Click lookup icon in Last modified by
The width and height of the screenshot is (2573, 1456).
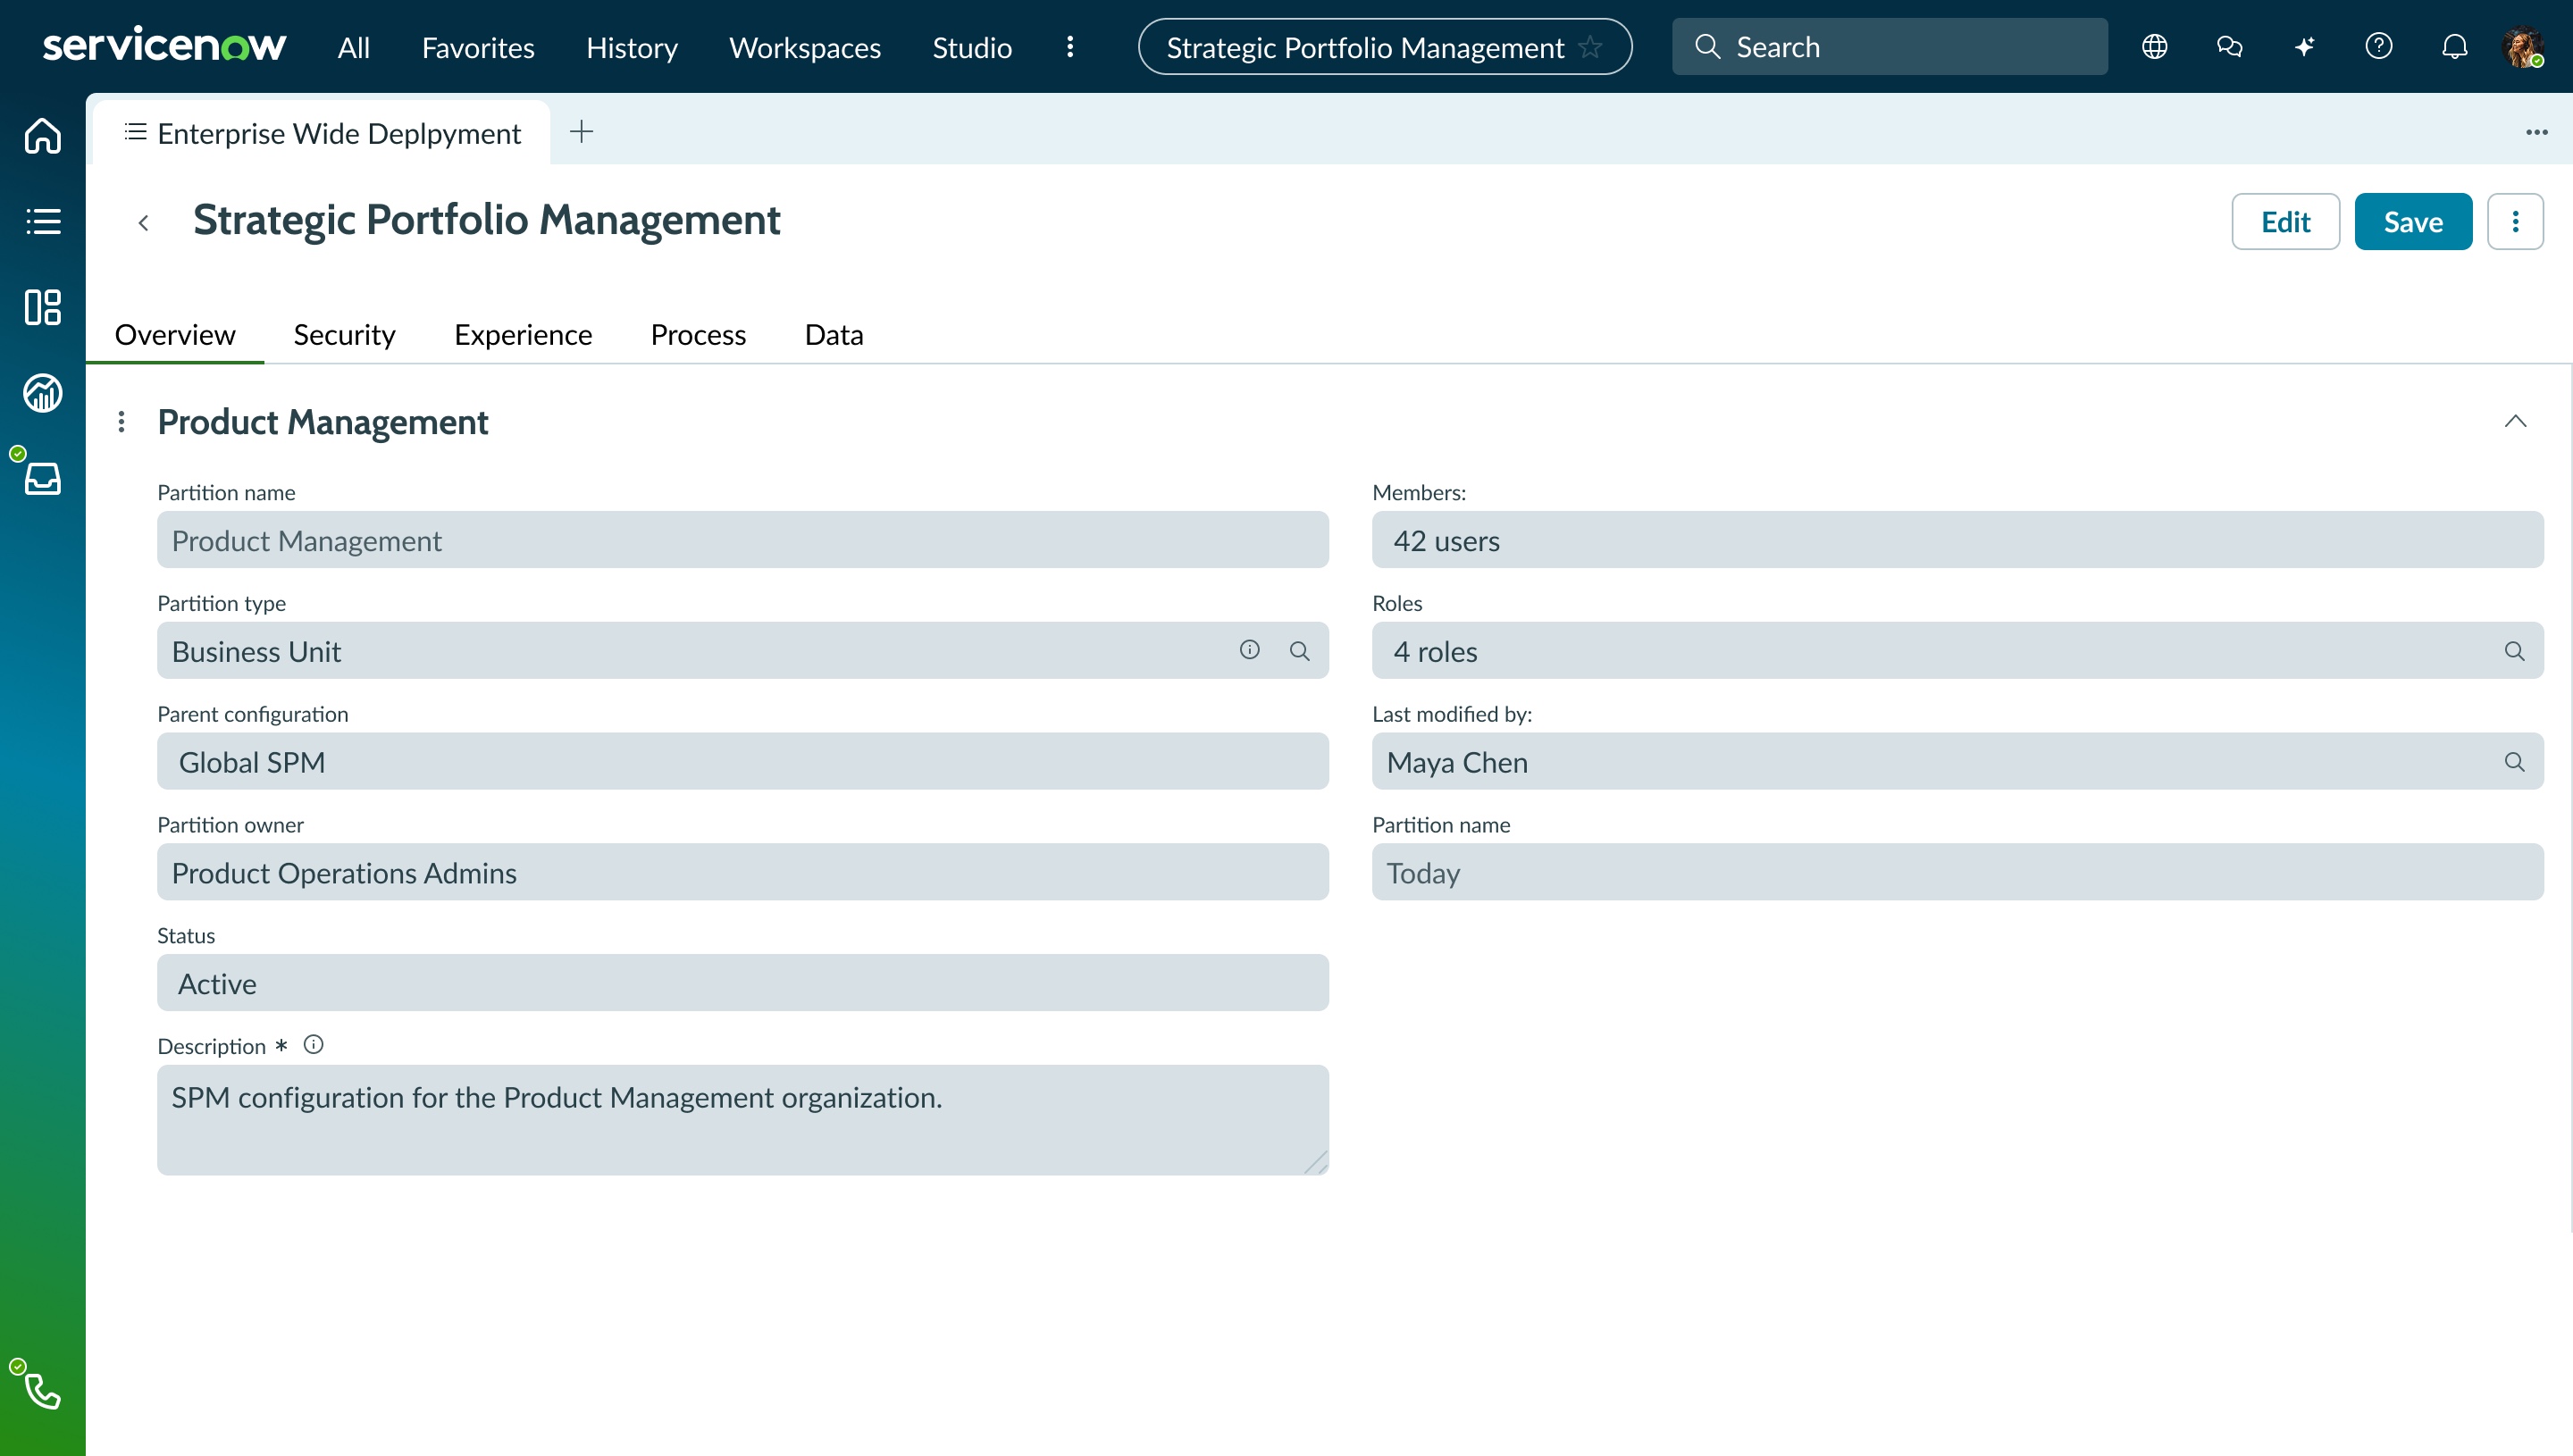[x=2515, y=762]
